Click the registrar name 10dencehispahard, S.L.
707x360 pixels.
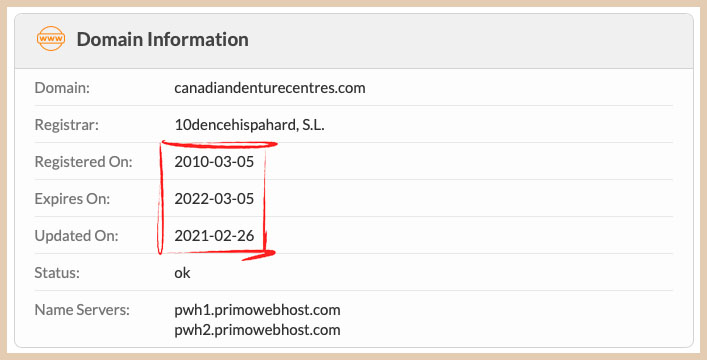pos(249,125)
